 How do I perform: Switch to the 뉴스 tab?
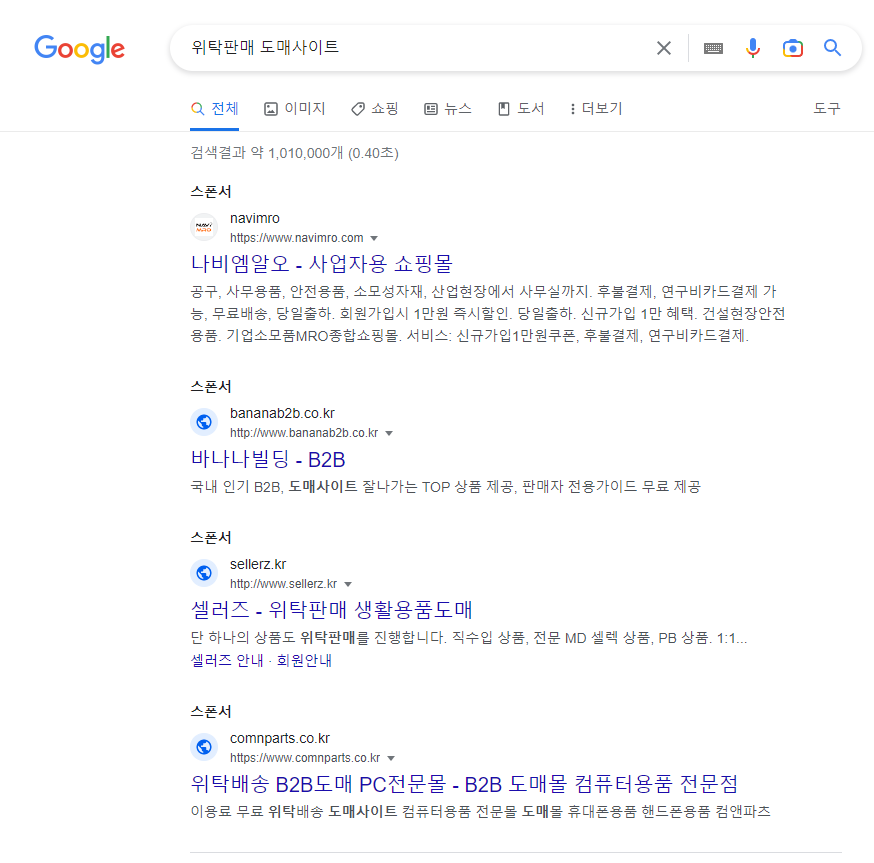click(x=448, y=109)
